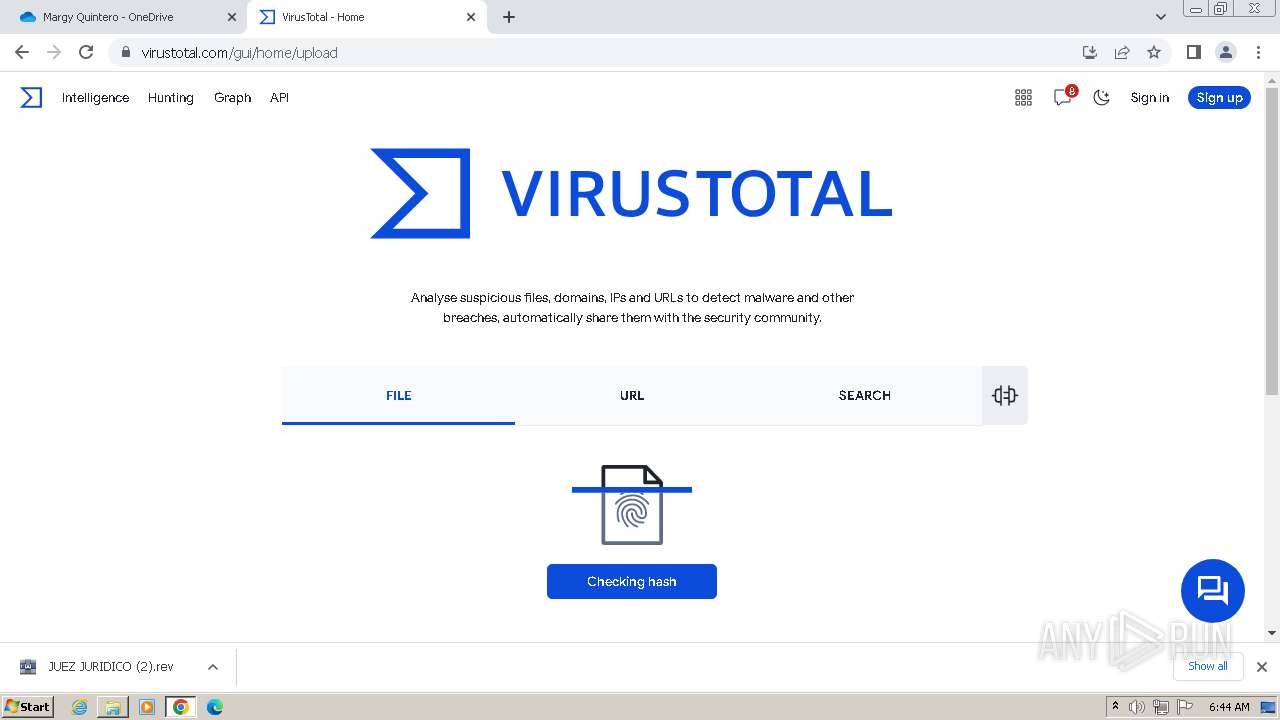Image resolution: width=1280 pixels, height=720 pixels.
Task: Open download options arrow for JUEZ JURIDICO file
Action: pos(212,667)
